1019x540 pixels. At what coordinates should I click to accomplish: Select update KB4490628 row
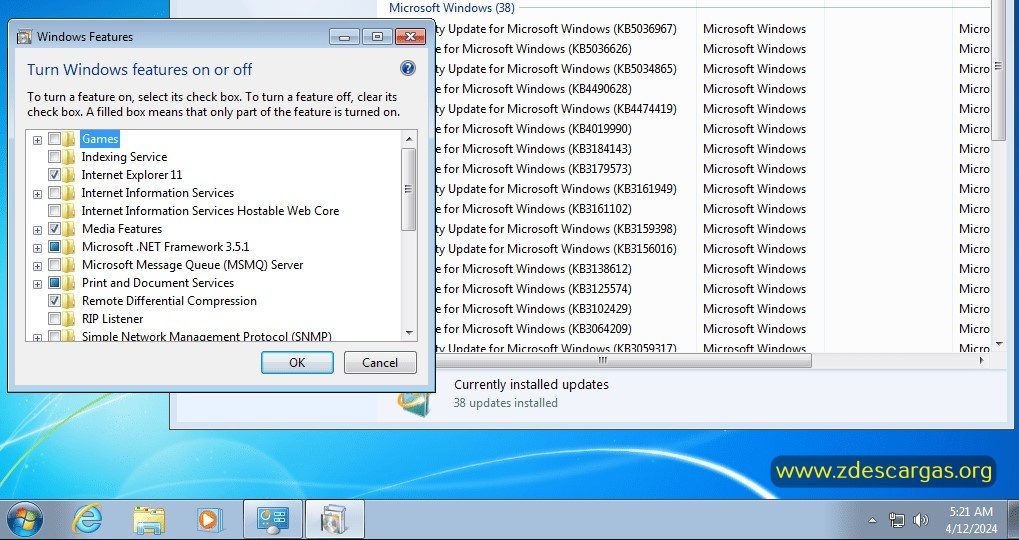[712, 89]
